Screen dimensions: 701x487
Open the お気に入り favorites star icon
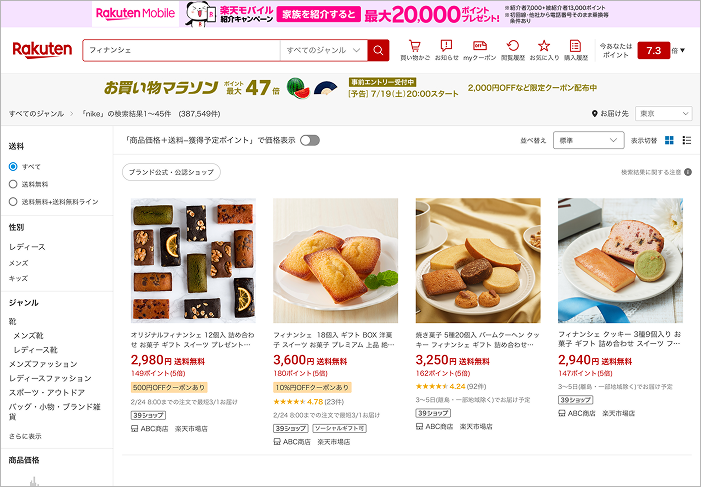(x=544, y=50)
